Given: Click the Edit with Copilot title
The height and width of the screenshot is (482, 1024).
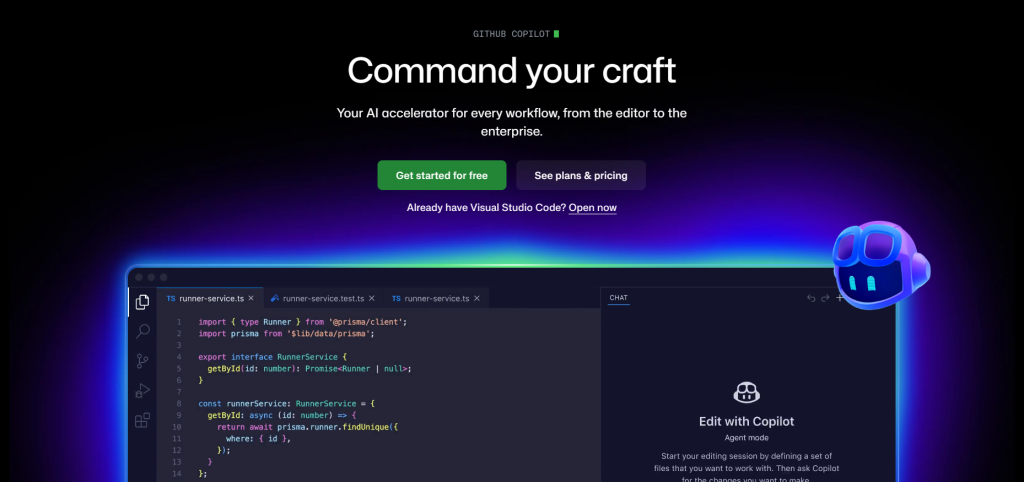Looking at the screenshot, I should point(746,421).
